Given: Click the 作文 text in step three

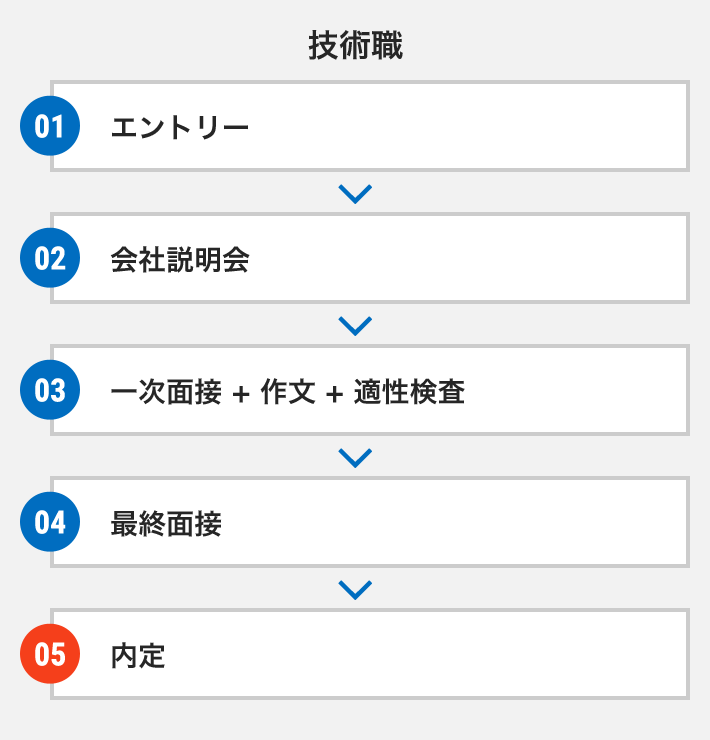Looking at the screenshot, I should pos(288,392).
